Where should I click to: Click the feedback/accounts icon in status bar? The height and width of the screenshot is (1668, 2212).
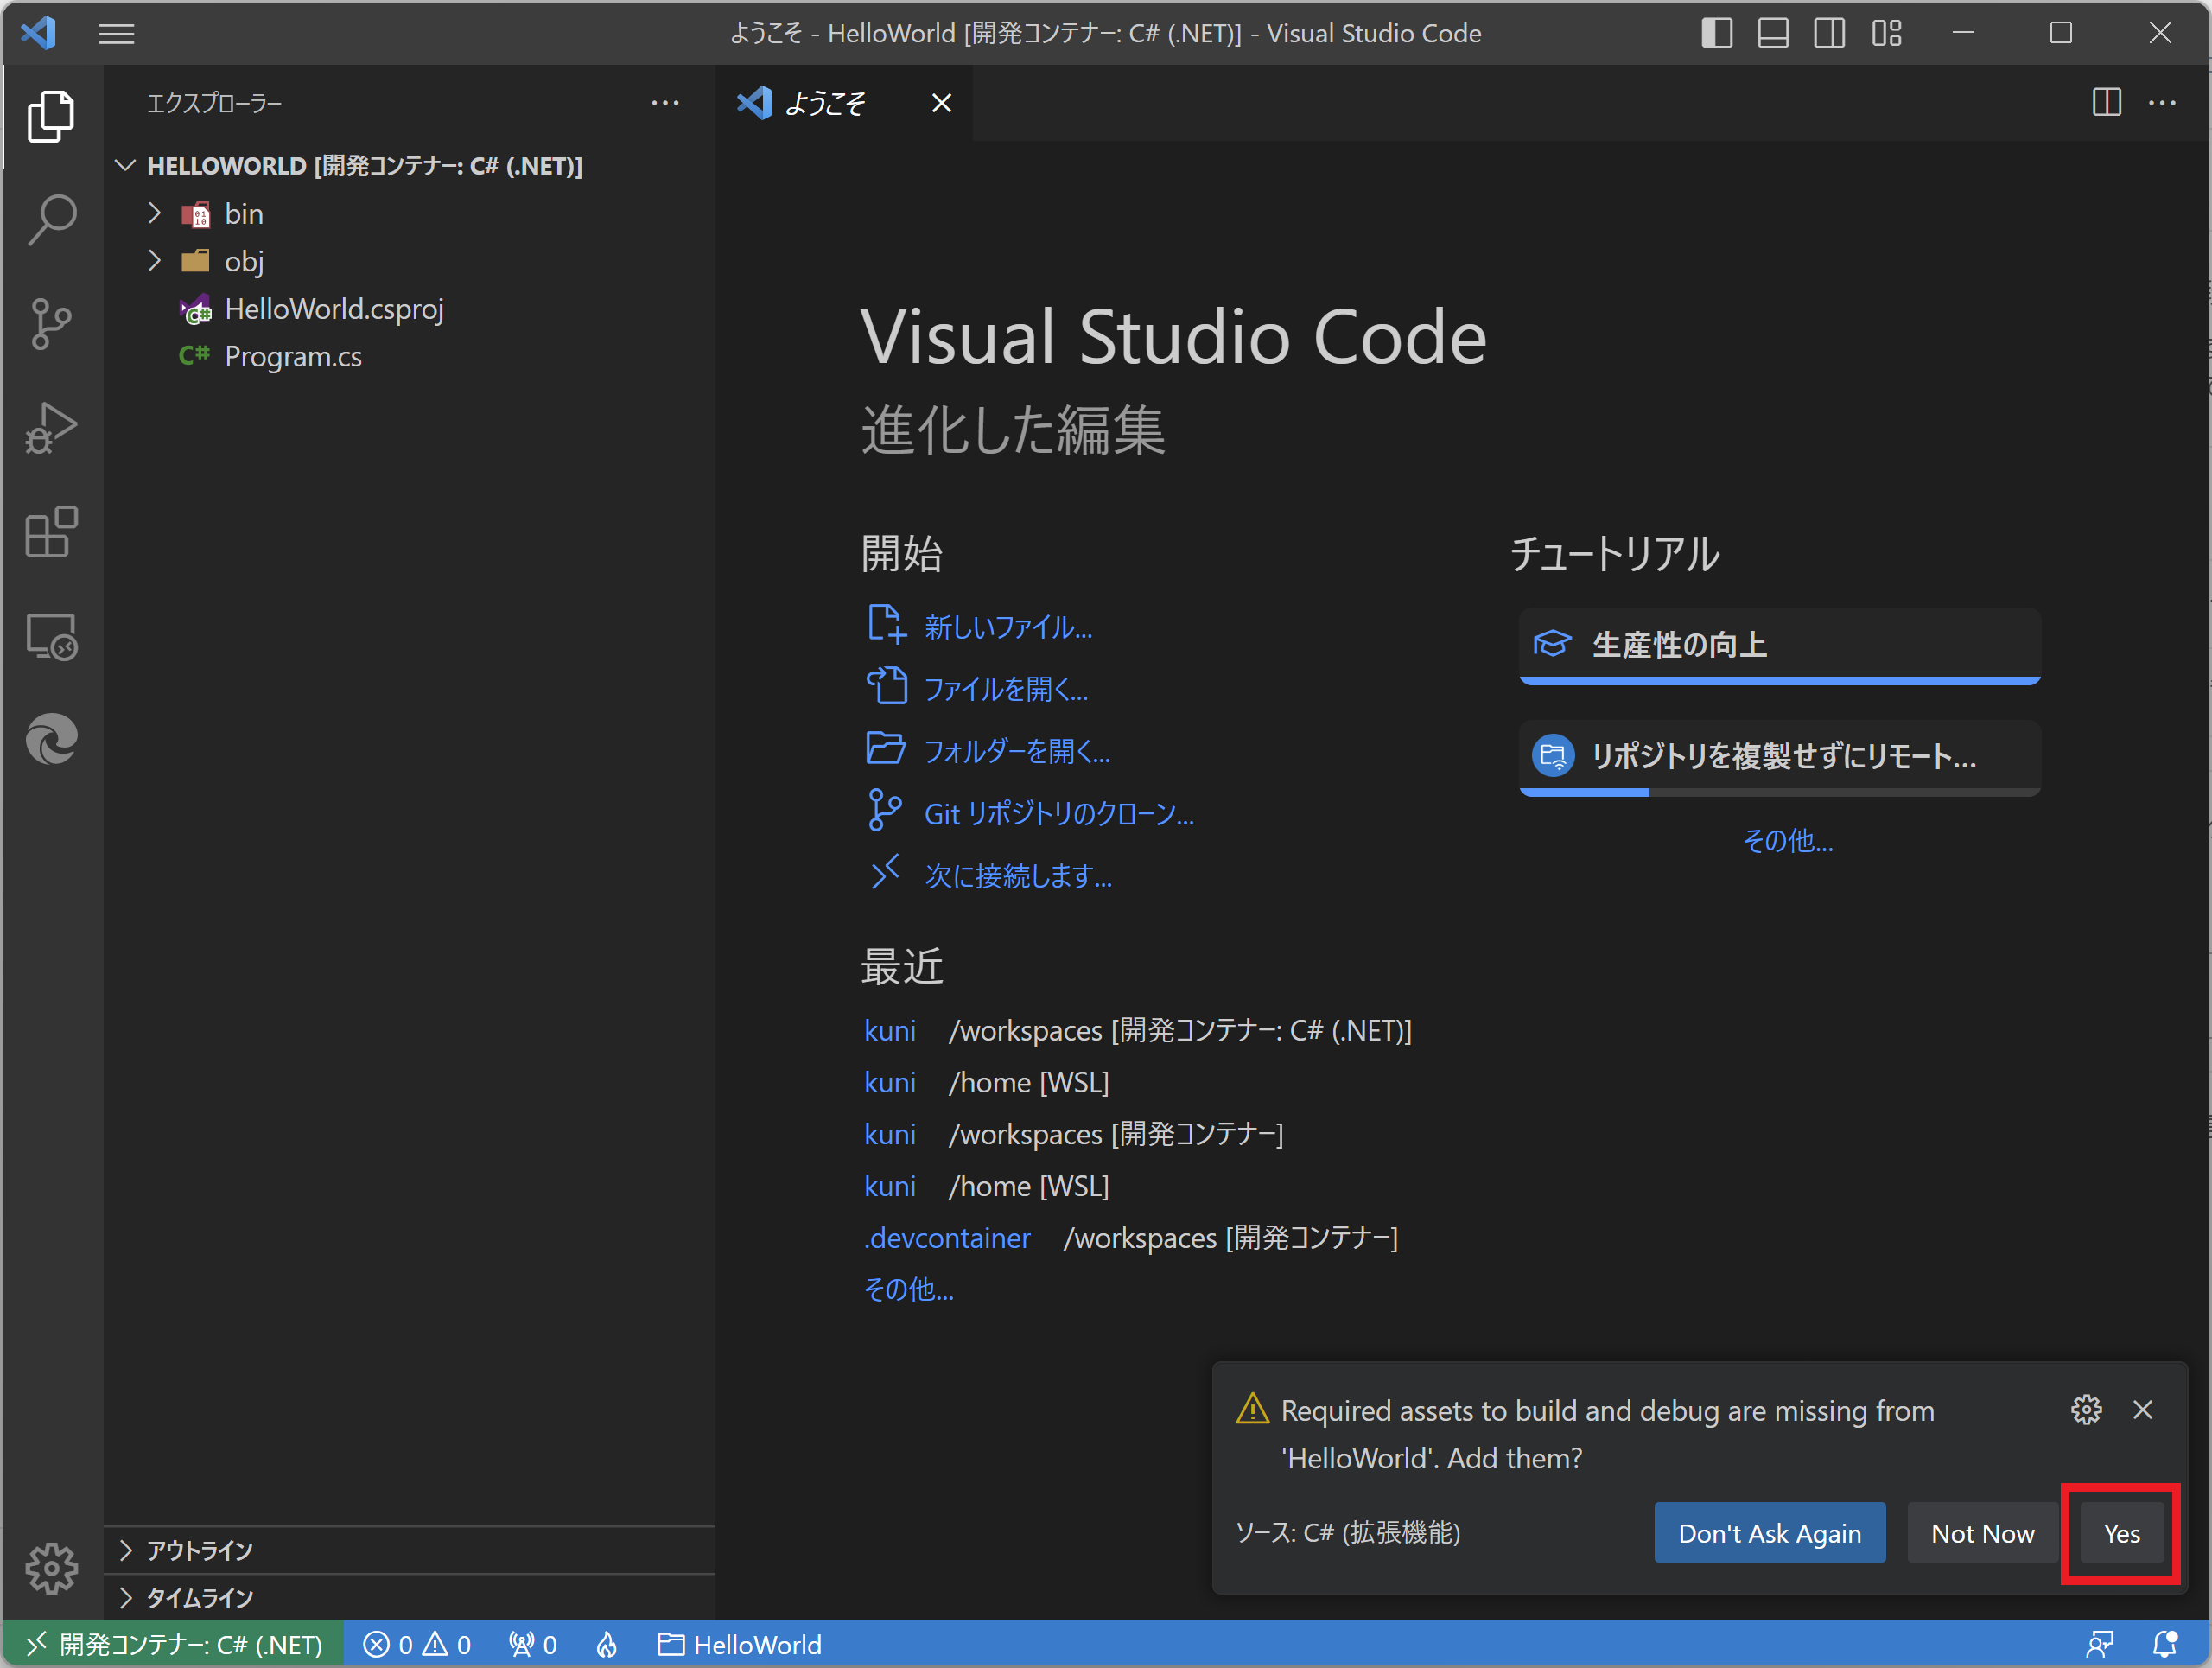tap(2099, 1645)
